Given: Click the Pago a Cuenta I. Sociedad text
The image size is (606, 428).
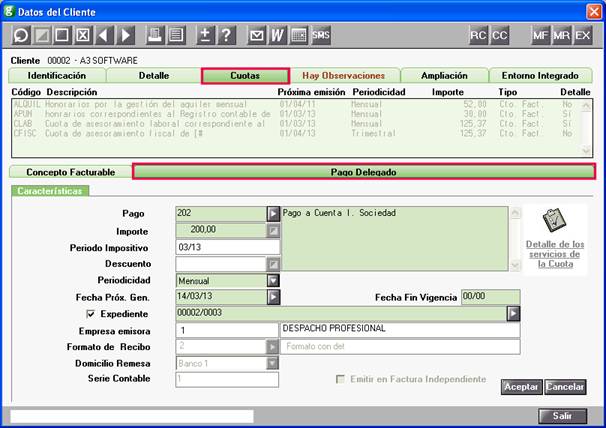Looking at the screenshot, I should 339,213.
